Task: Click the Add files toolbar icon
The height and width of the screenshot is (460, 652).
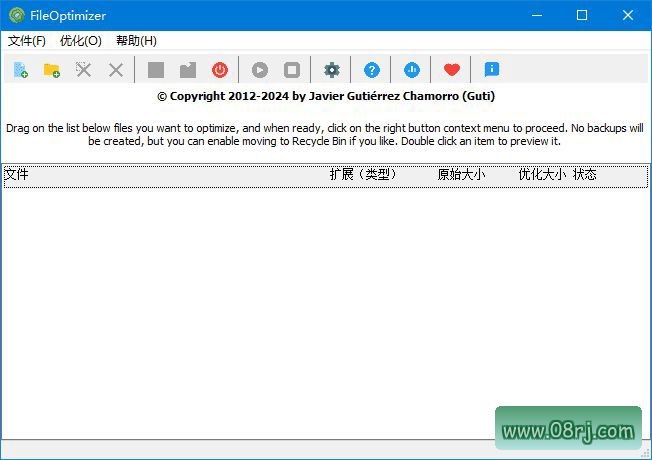Action: [x=20, y=70]
